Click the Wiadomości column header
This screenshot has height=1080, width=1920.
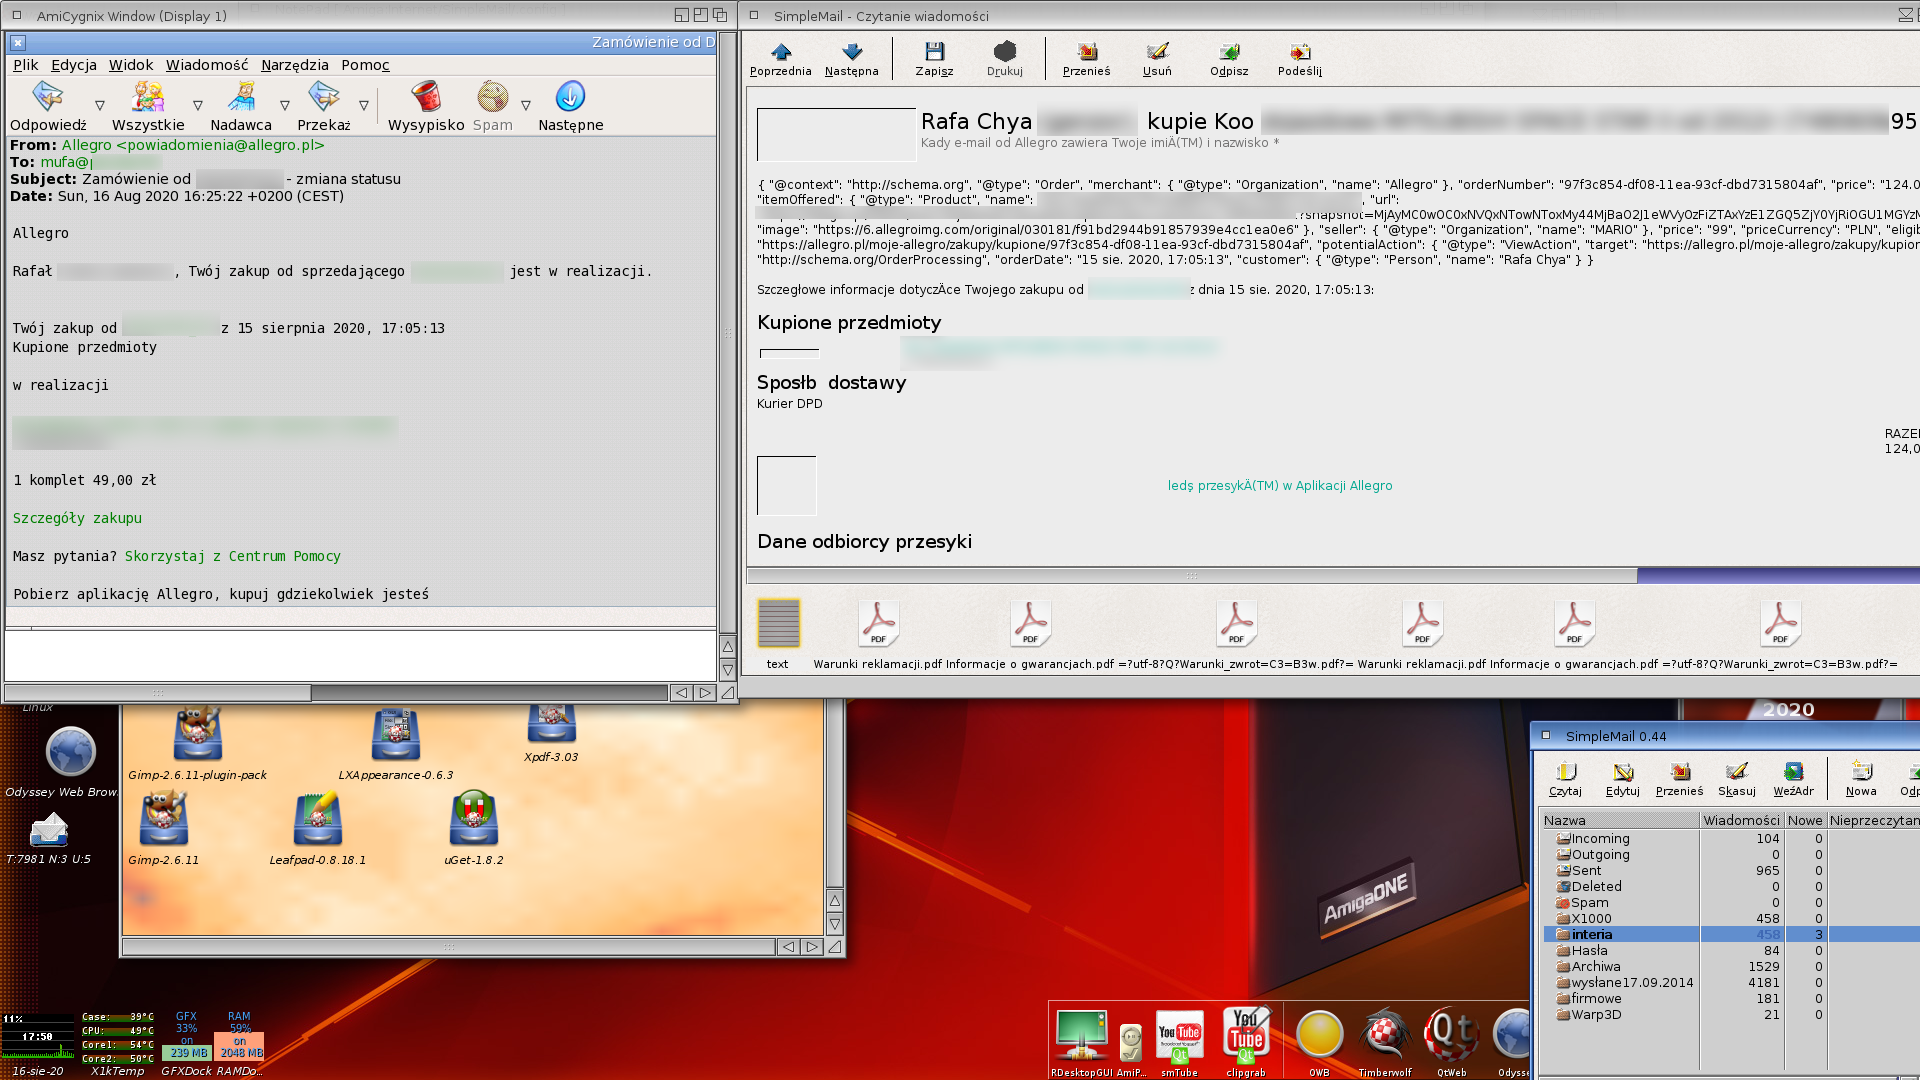pos(1741,821)
